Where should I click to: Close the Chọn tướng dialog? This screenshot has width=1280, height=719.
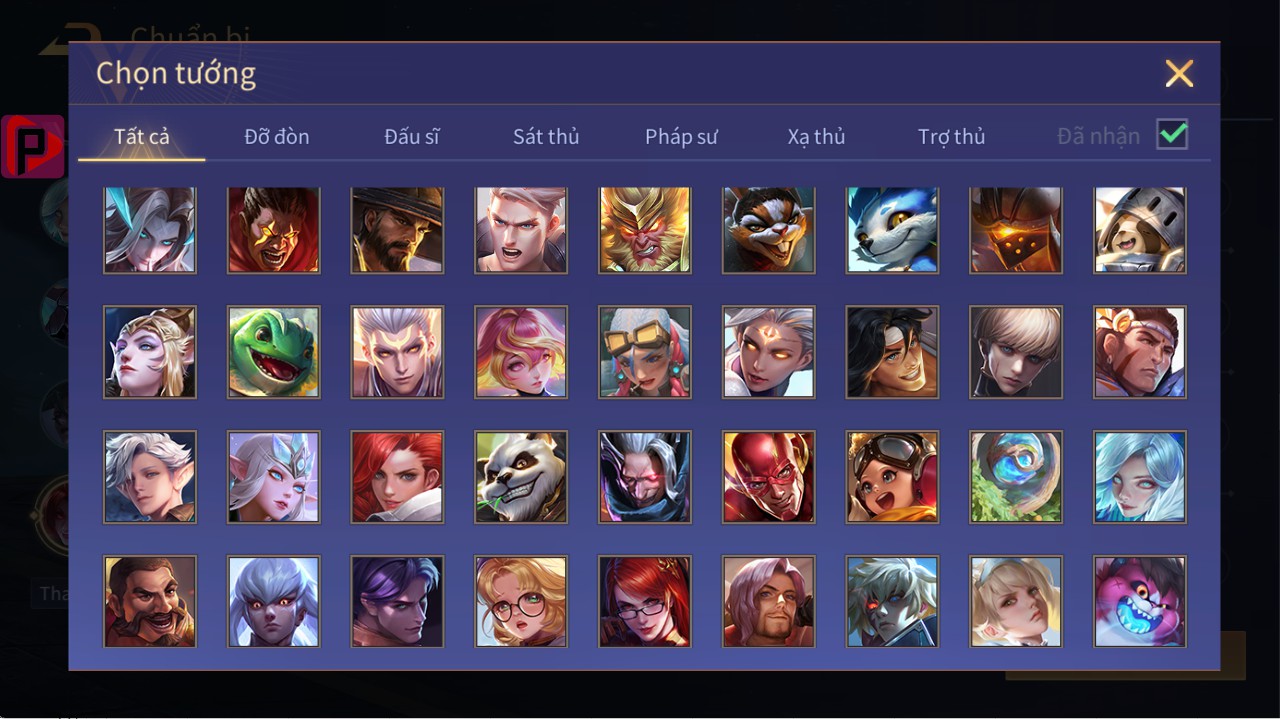click(1179, 73)
